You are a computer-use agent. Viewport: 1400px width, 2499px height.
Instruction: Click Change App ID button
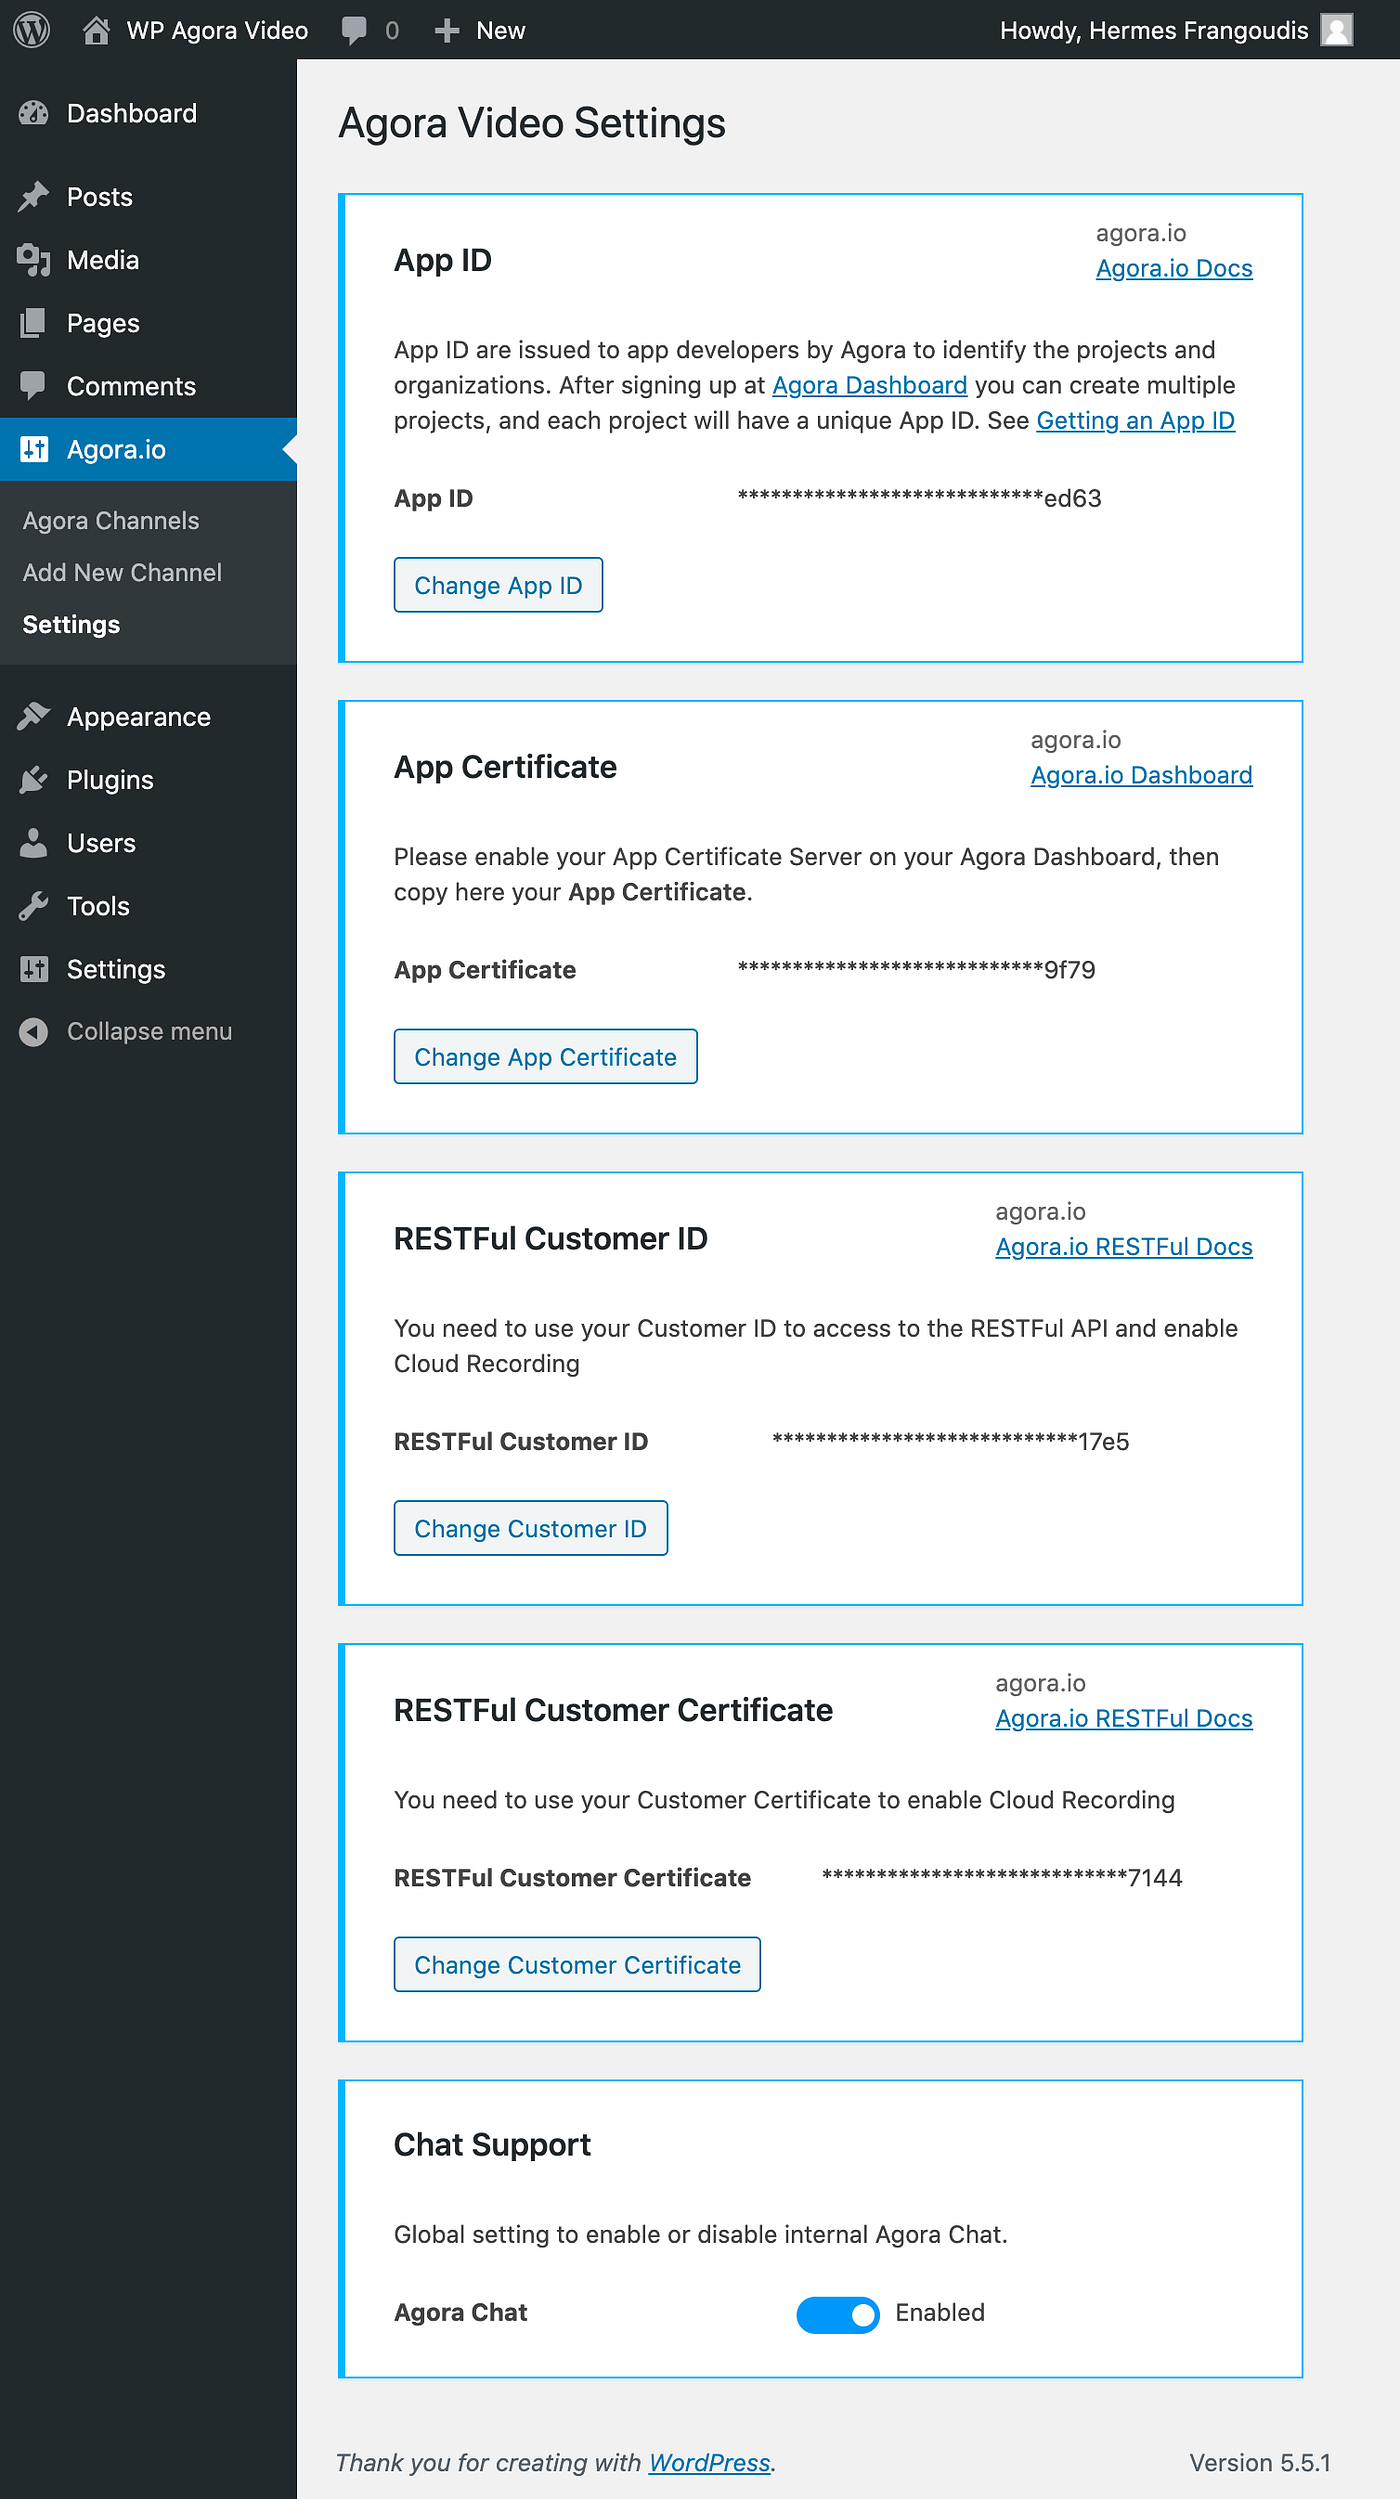tap(498, 585)
